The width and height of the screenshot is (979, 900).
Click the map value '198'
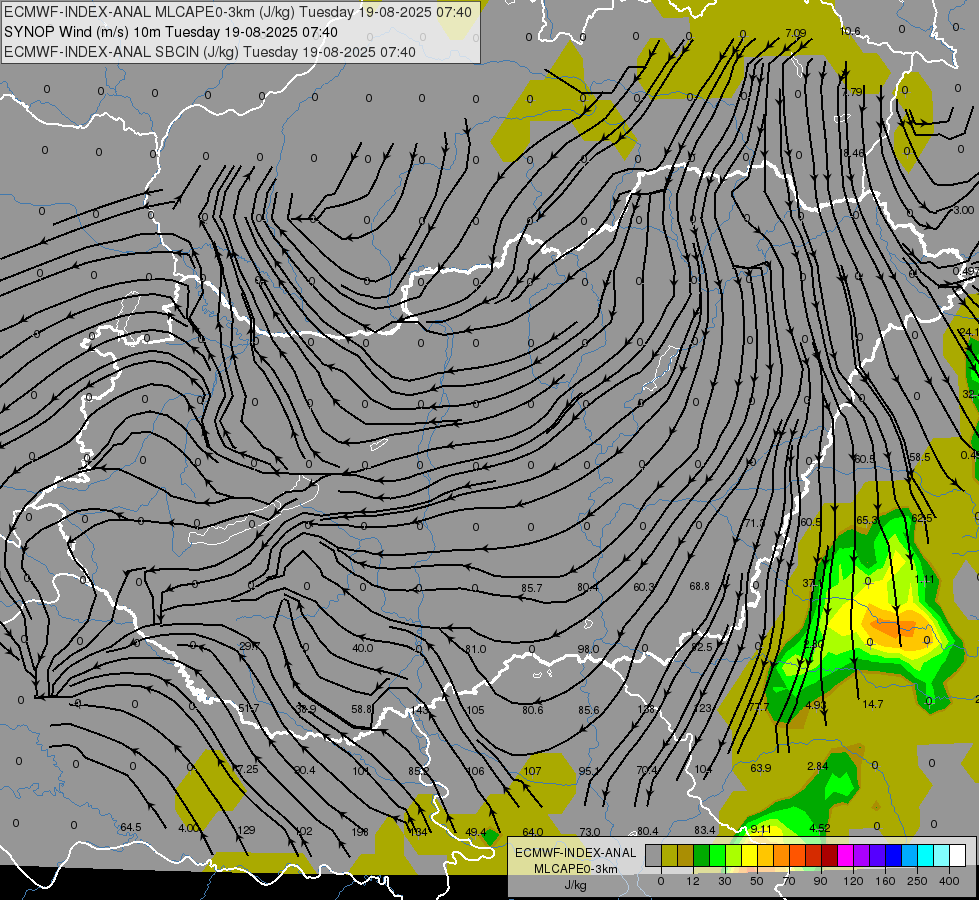point(360,832)
